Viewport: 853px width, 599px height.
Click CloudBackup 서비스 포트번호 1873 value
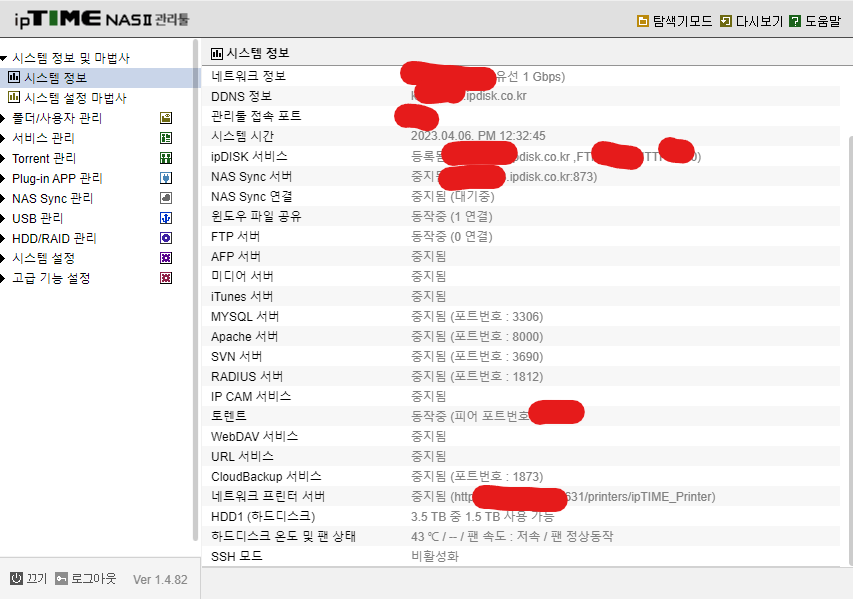click(477, 477)
